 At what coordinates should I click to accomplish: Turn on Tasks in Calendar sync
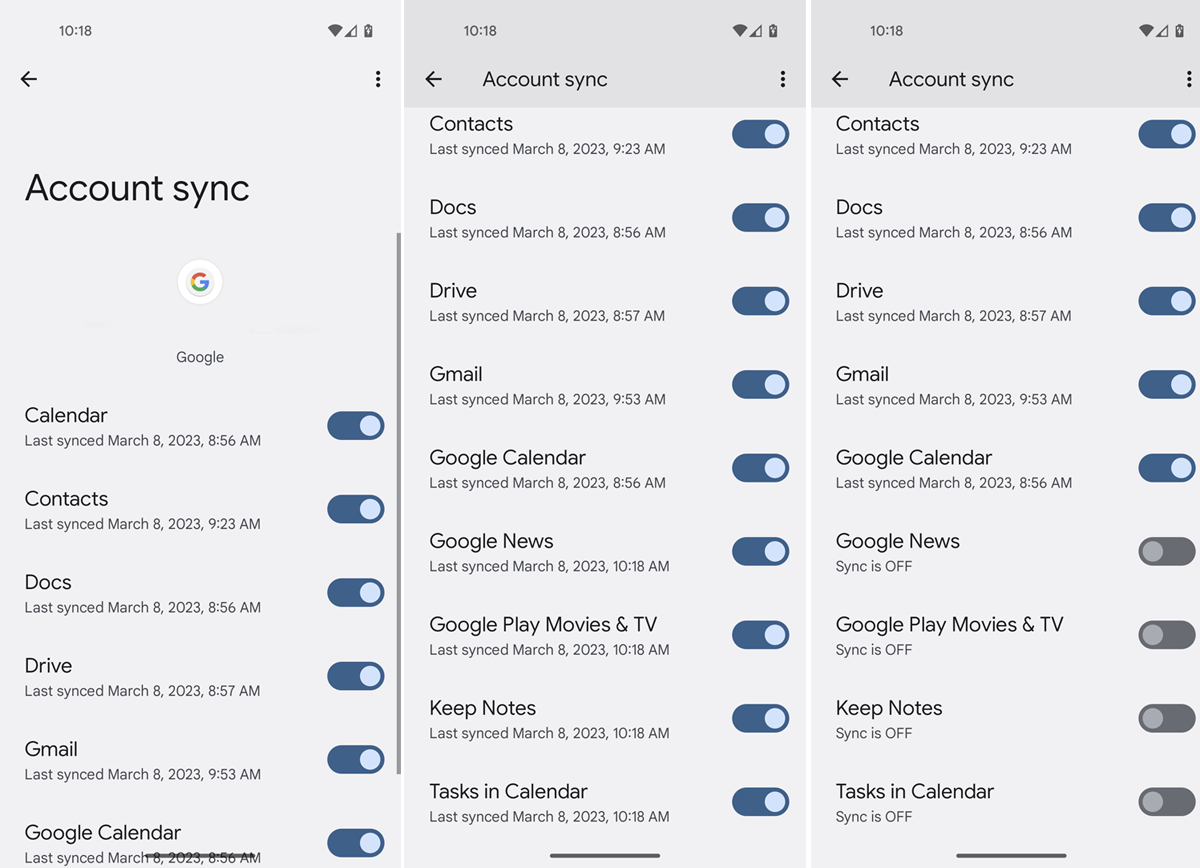(x=1166, y=801)
